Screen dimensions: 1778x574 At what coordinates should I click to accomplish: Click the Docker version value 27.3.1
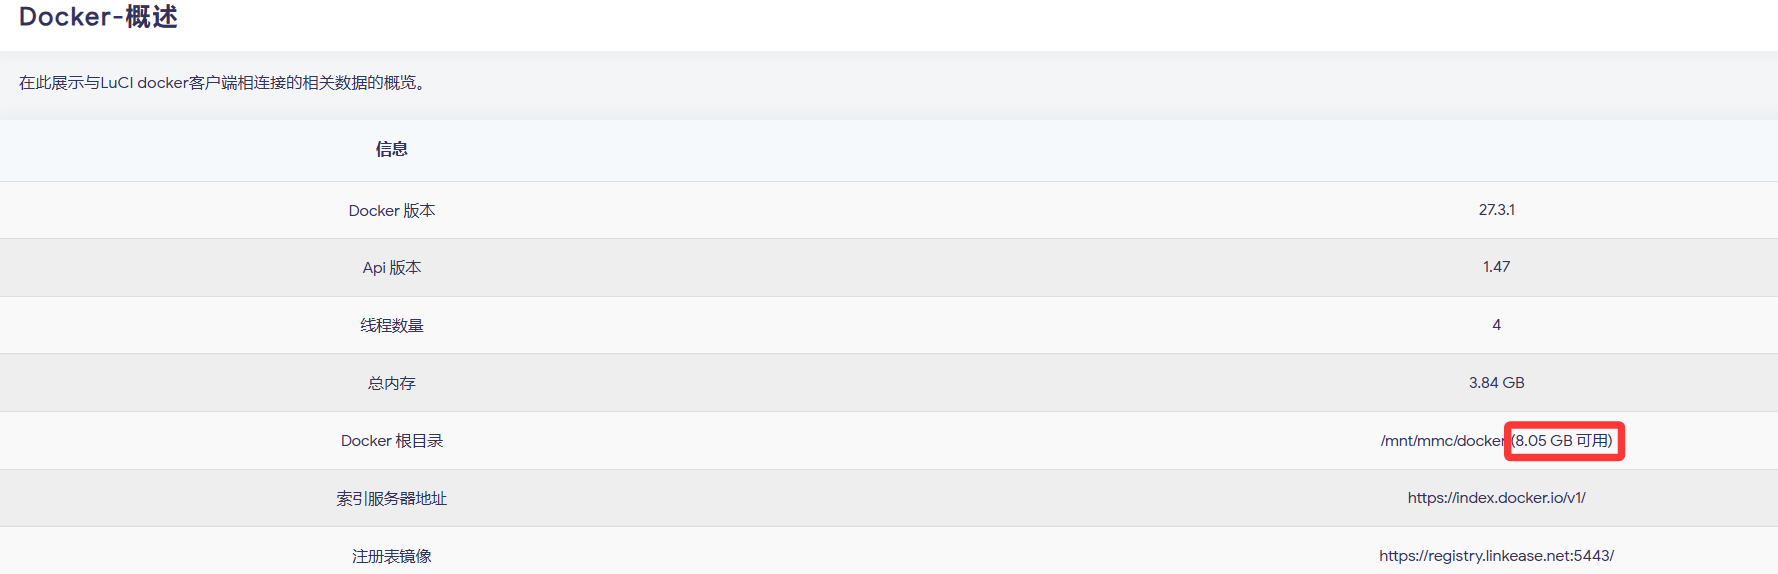tap(1496, 210)
